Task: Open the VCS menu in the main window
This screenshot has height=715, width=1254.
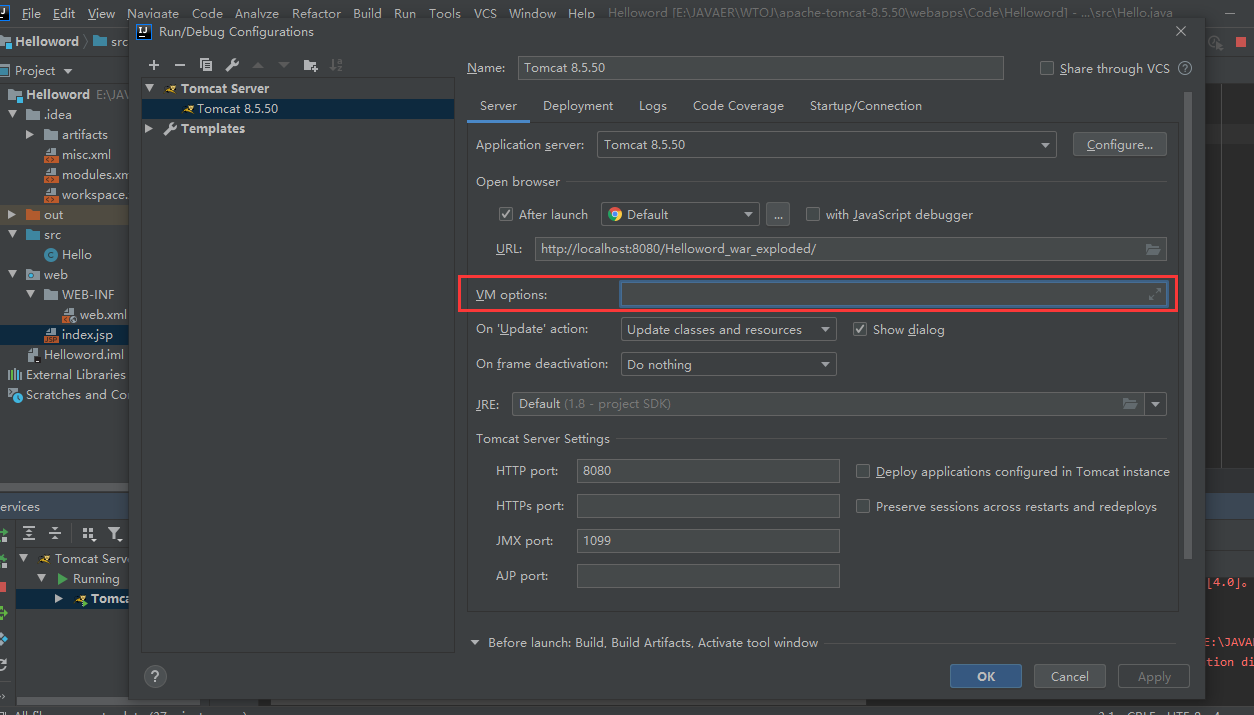Action: [x=485, y=13]
